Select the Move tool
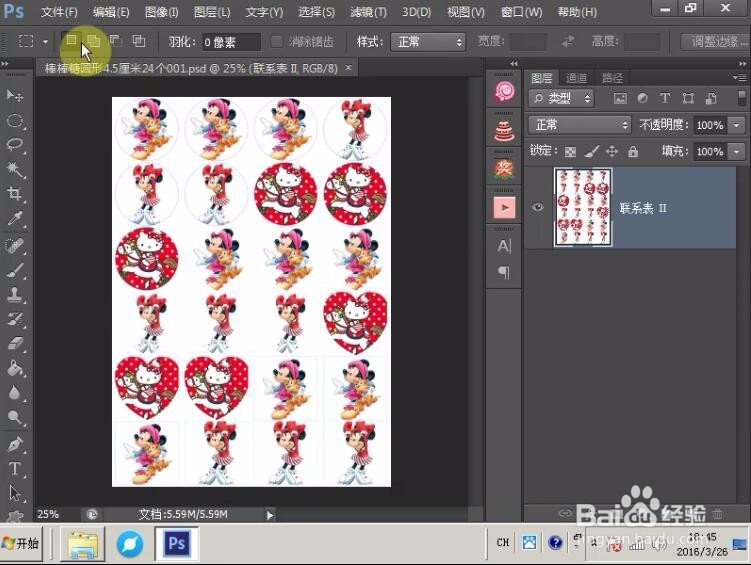Viewport: 751px width, 565px height. coord(15,96)
